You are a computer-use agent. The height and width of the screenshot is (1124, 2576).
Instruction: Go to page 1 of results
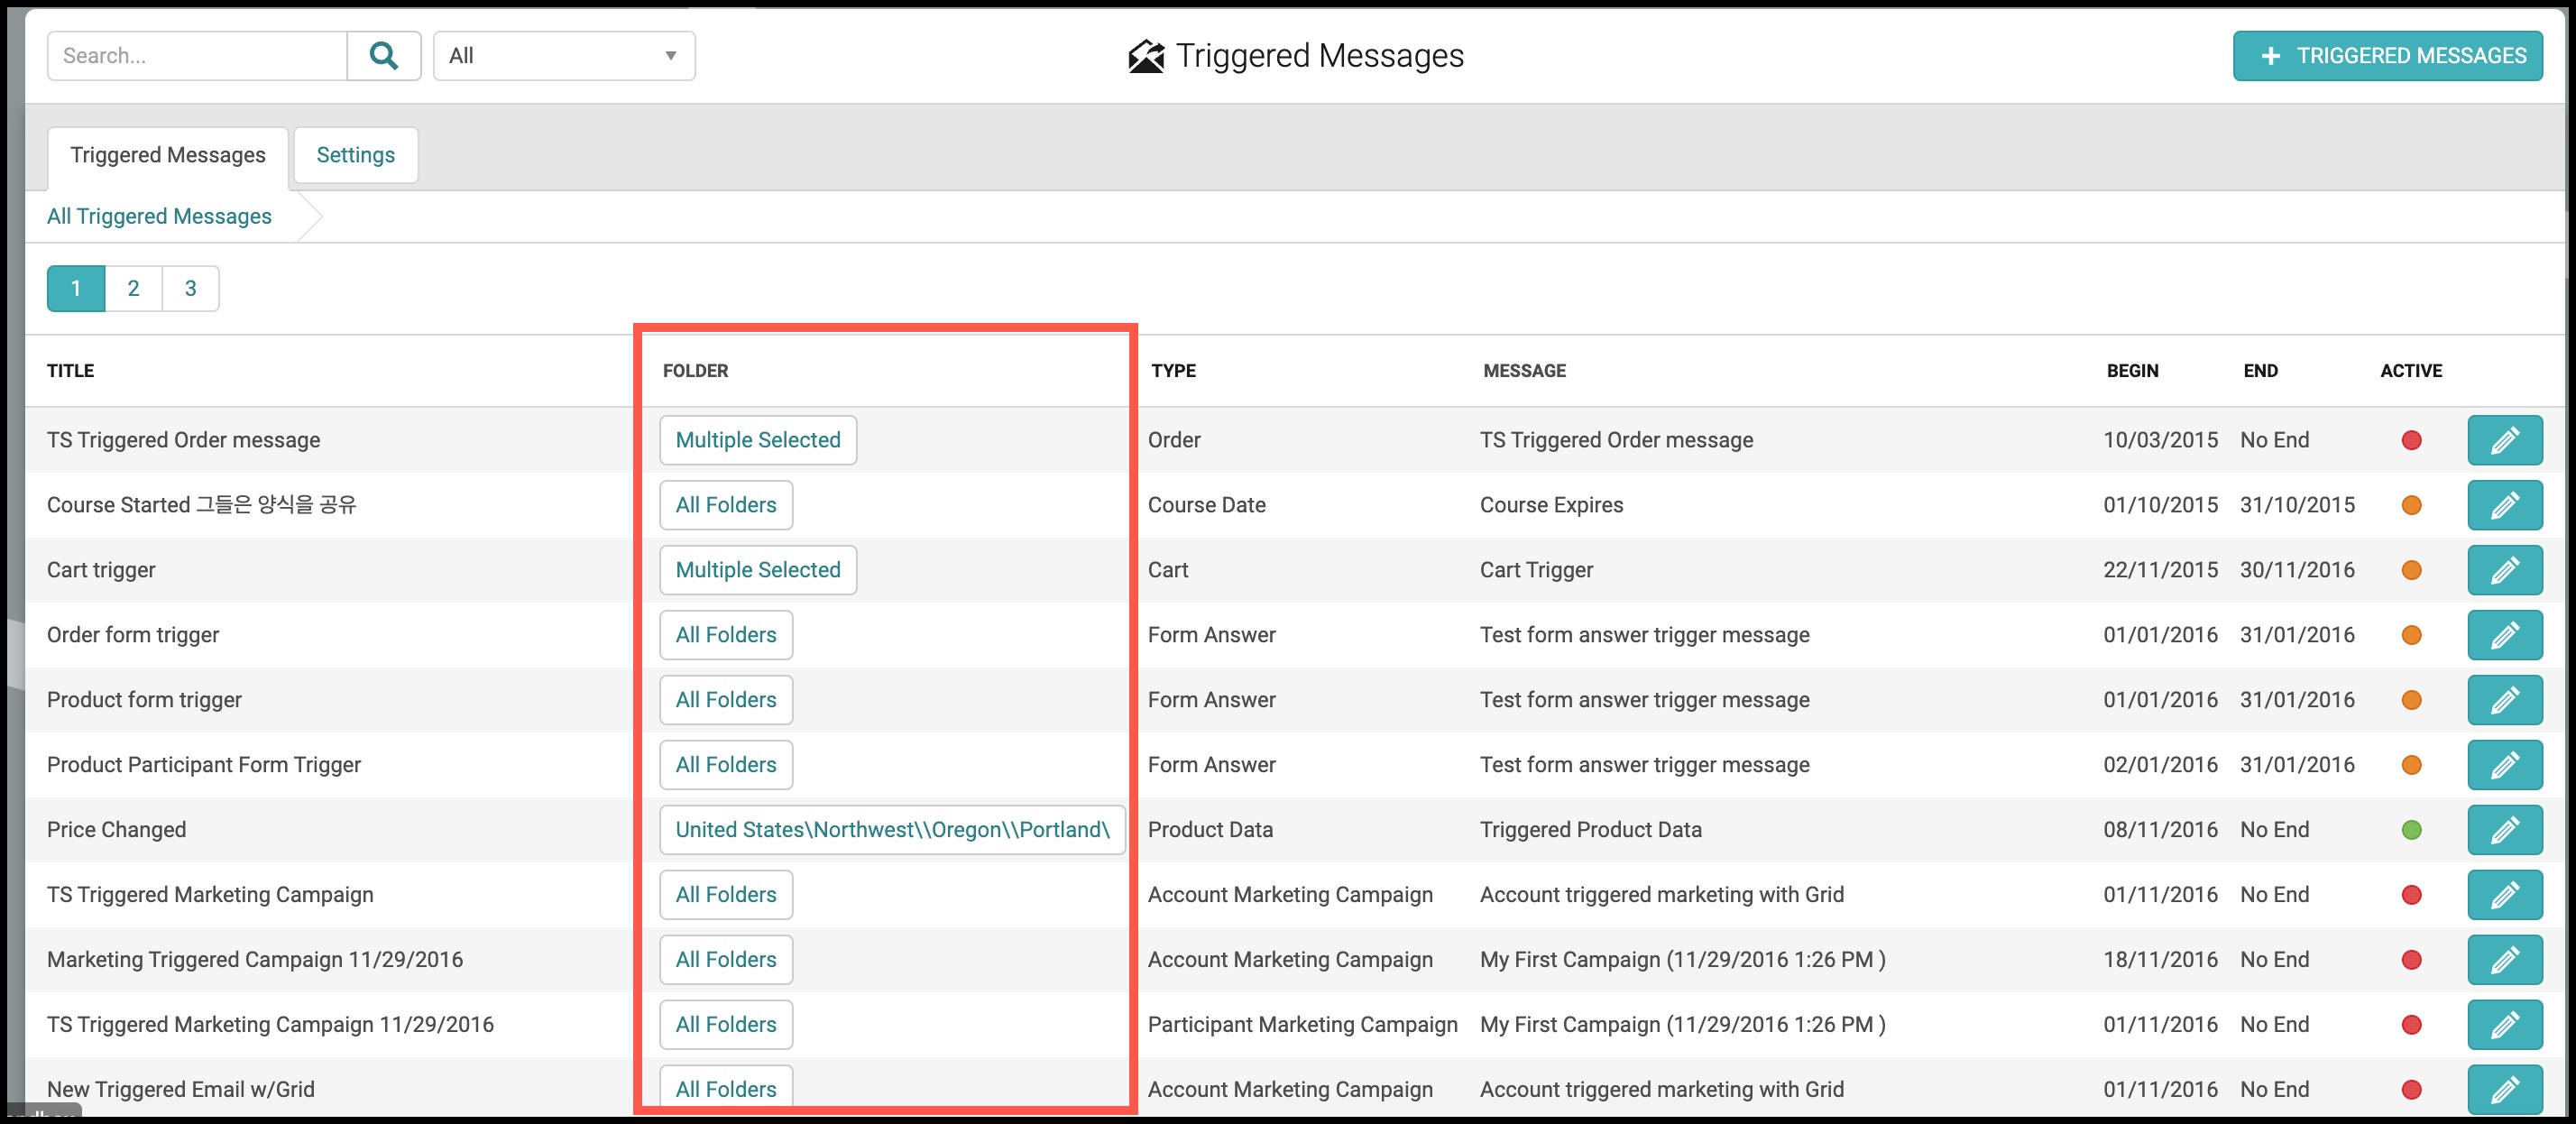pyautogui.click(x=76, y=289)
